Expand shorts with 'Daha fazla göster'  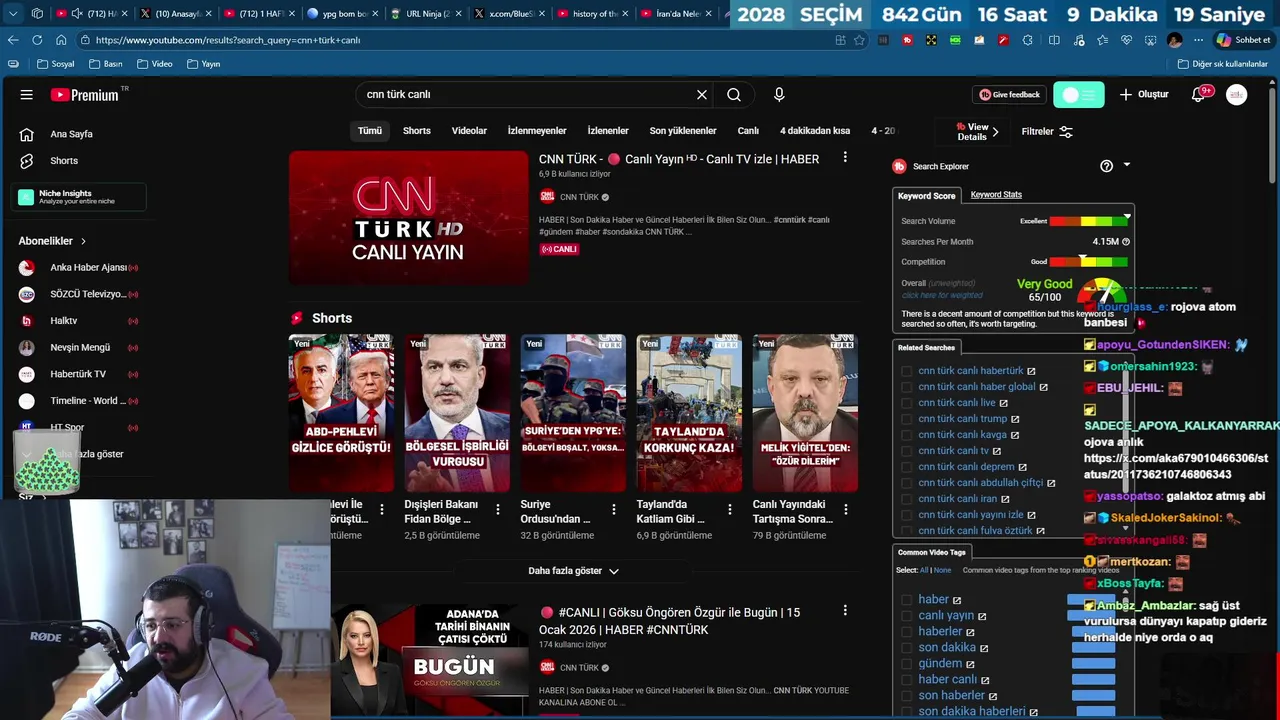[573, 571]
